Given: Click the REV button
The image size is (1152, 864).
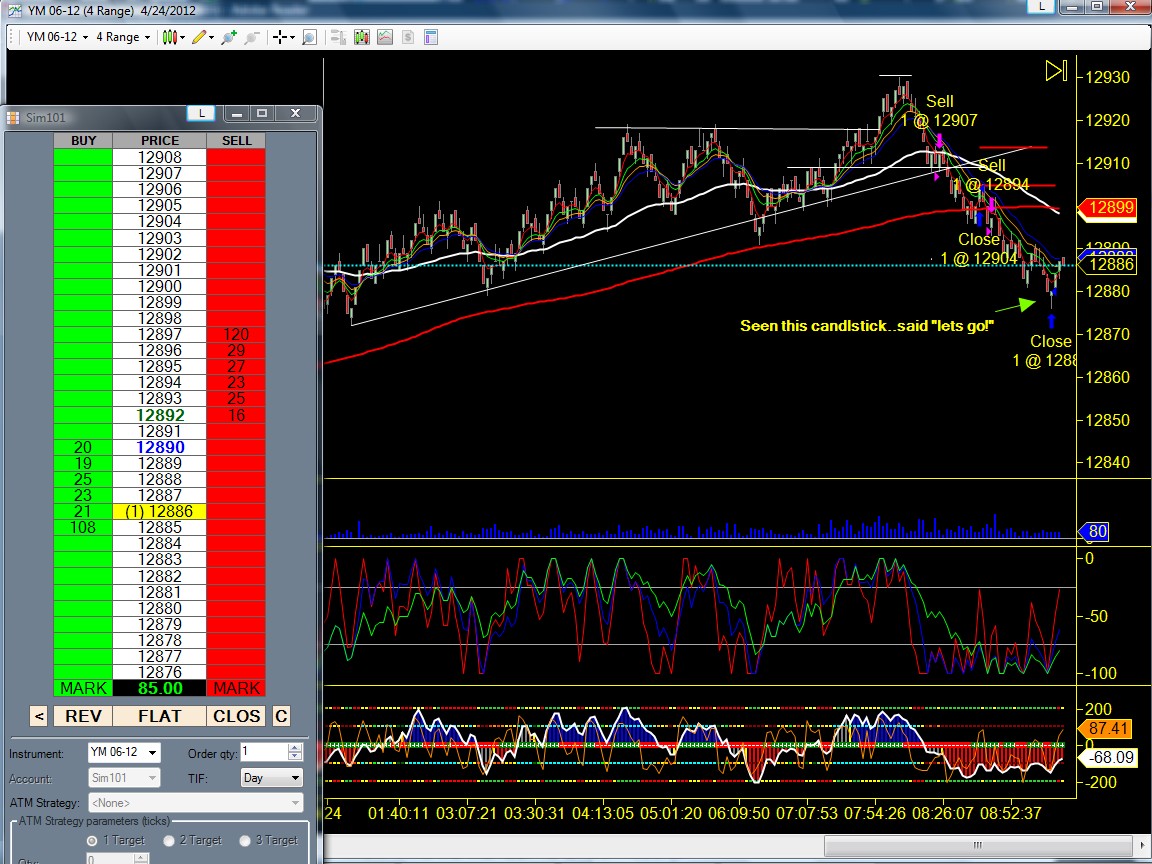Looking at the screenshot, I should (x=83, y=716).
